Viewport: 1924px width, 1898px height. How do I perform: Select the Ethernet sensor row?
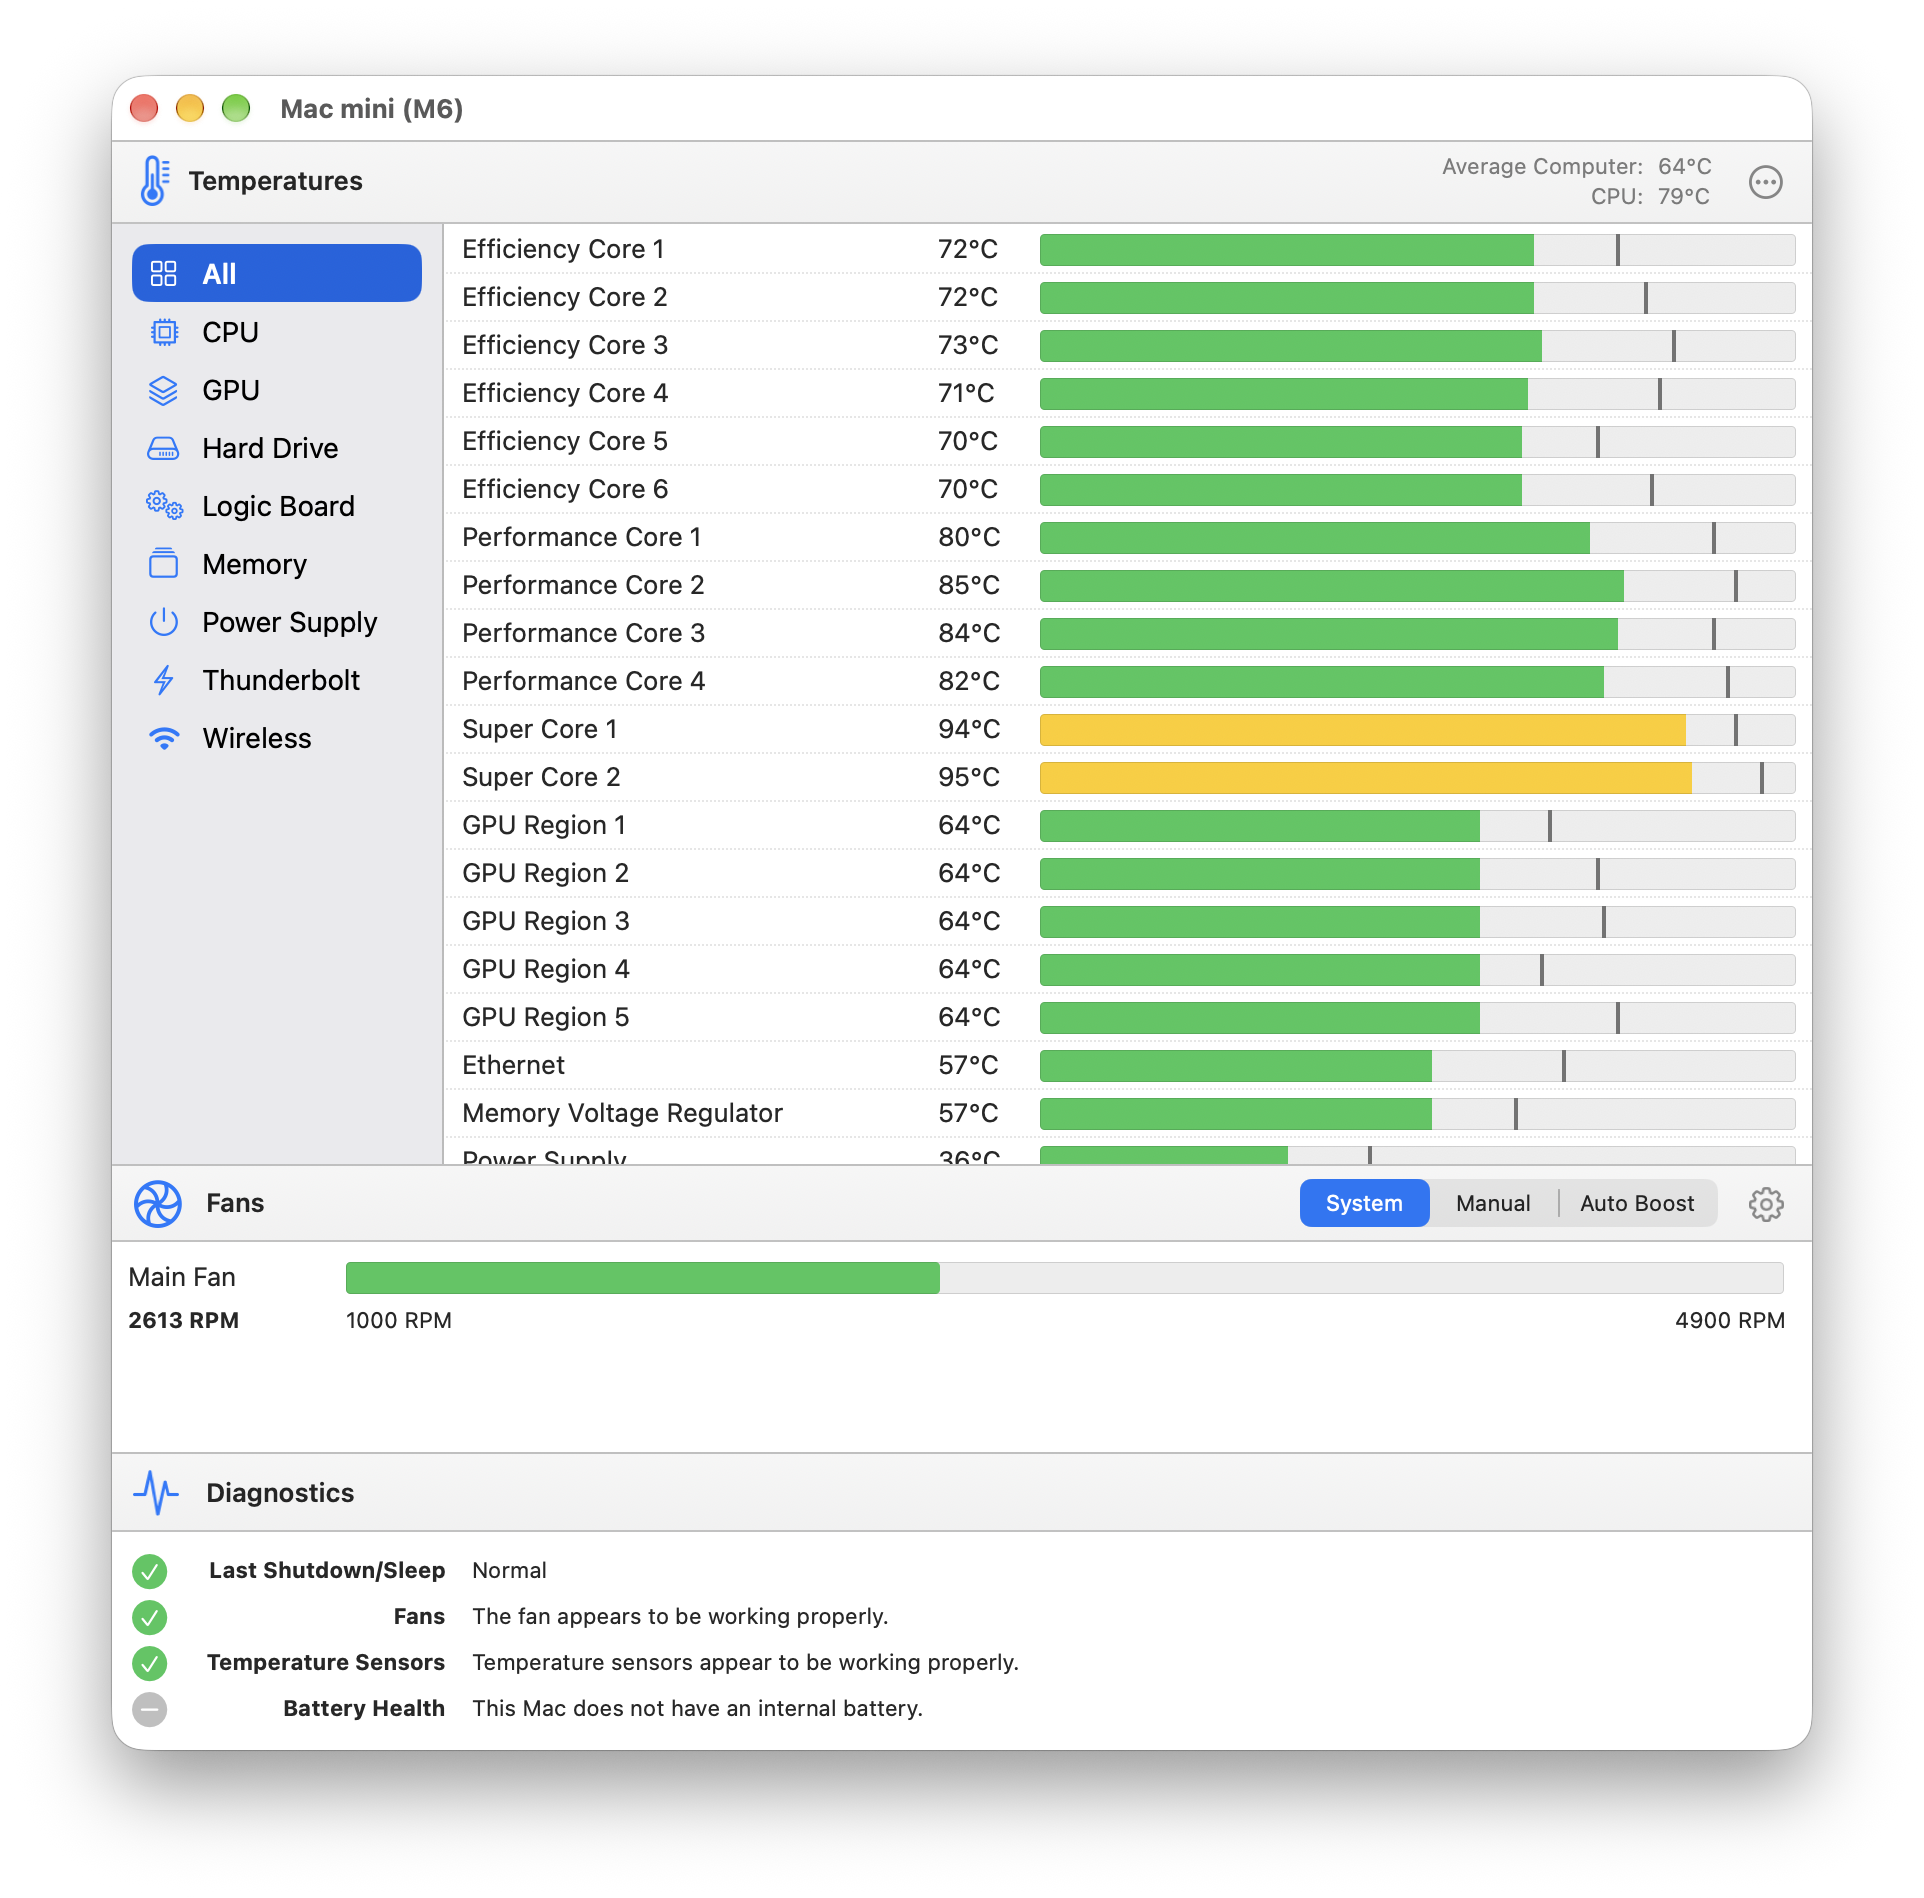click(x=1127, y=1065)
